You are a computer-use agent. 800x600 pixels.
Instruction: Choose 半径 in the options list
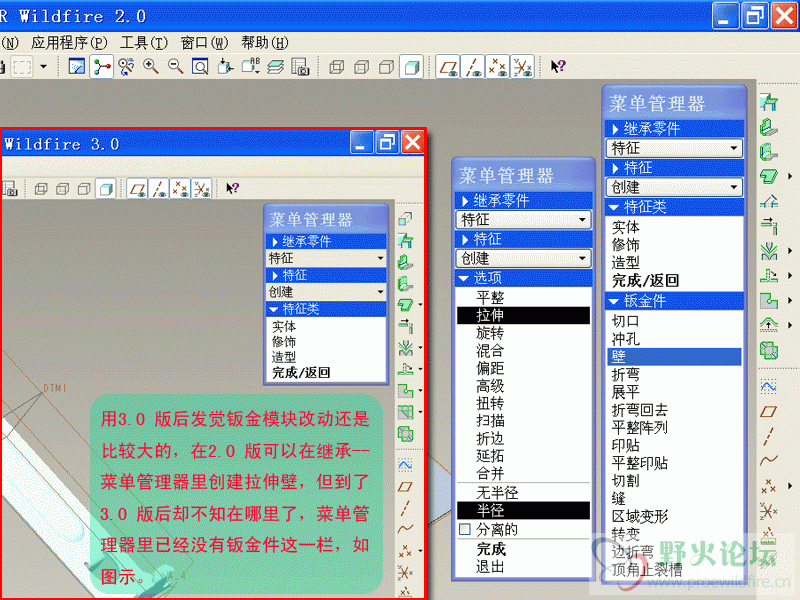click(523, 510)
